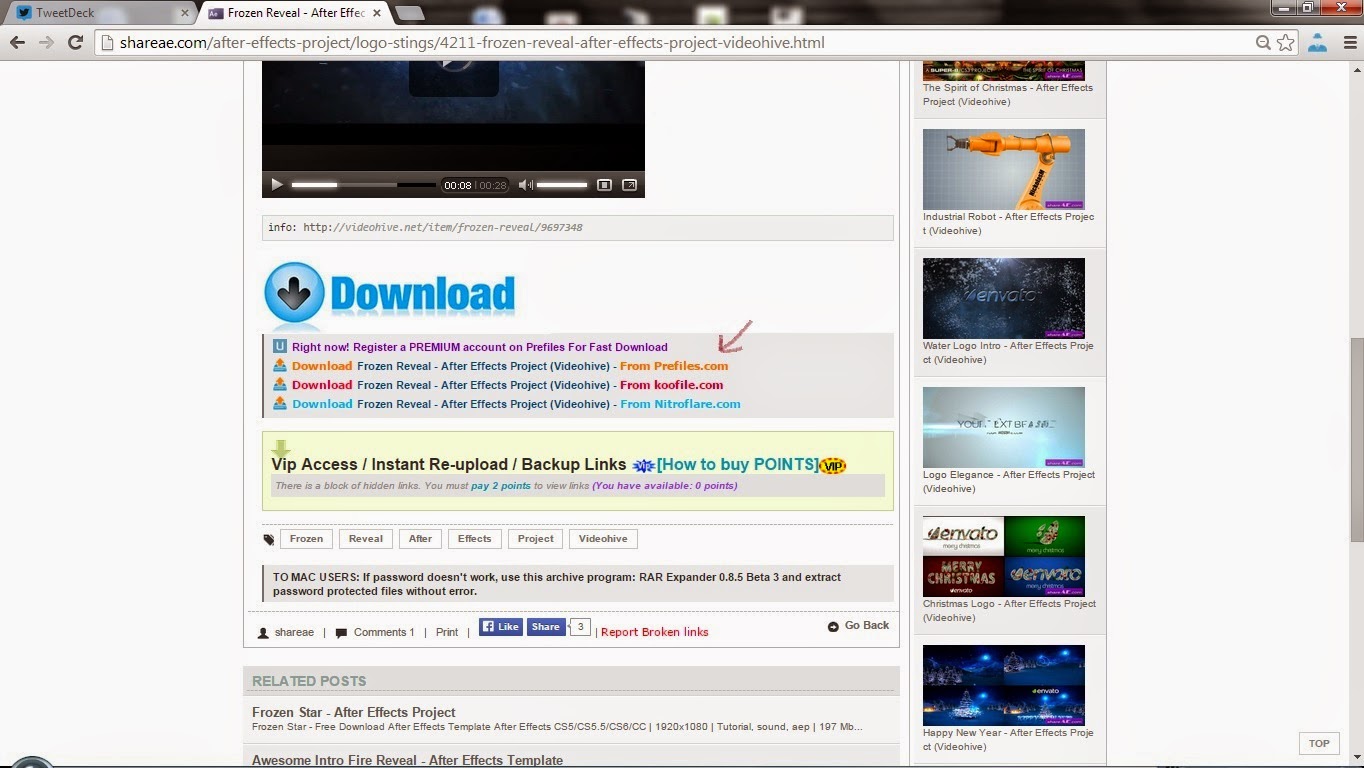Click the Facebook Like button
The height and width of the screenshot is (768, 1364).
tap(501, 627)
